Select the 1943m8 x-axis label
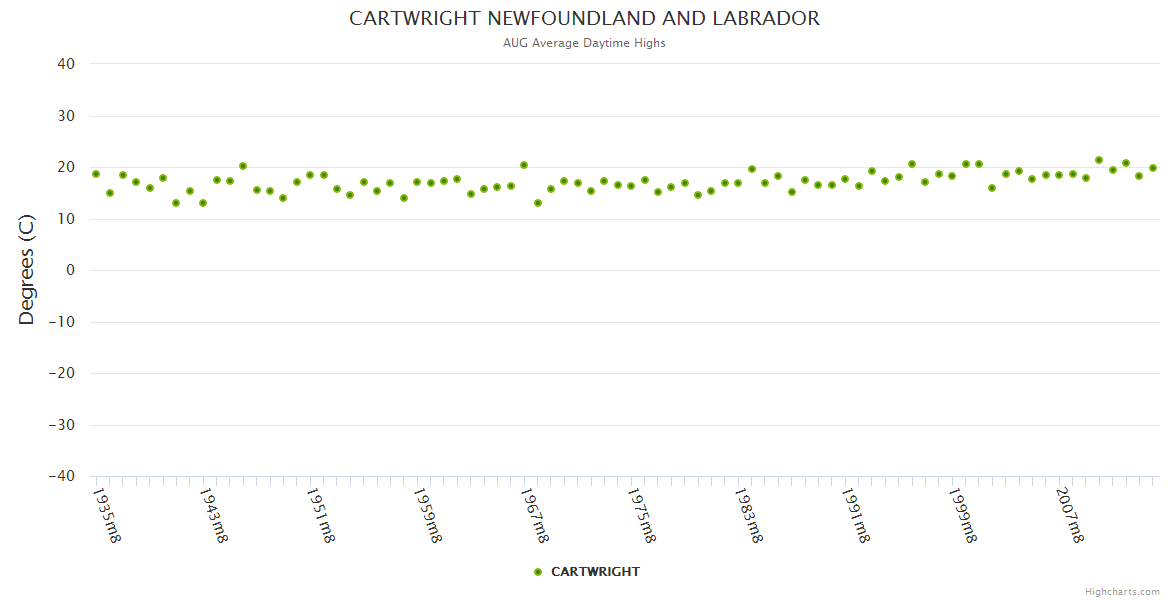Image resolution: width=1170 pixels, height=600 pixels. point(214,515)
